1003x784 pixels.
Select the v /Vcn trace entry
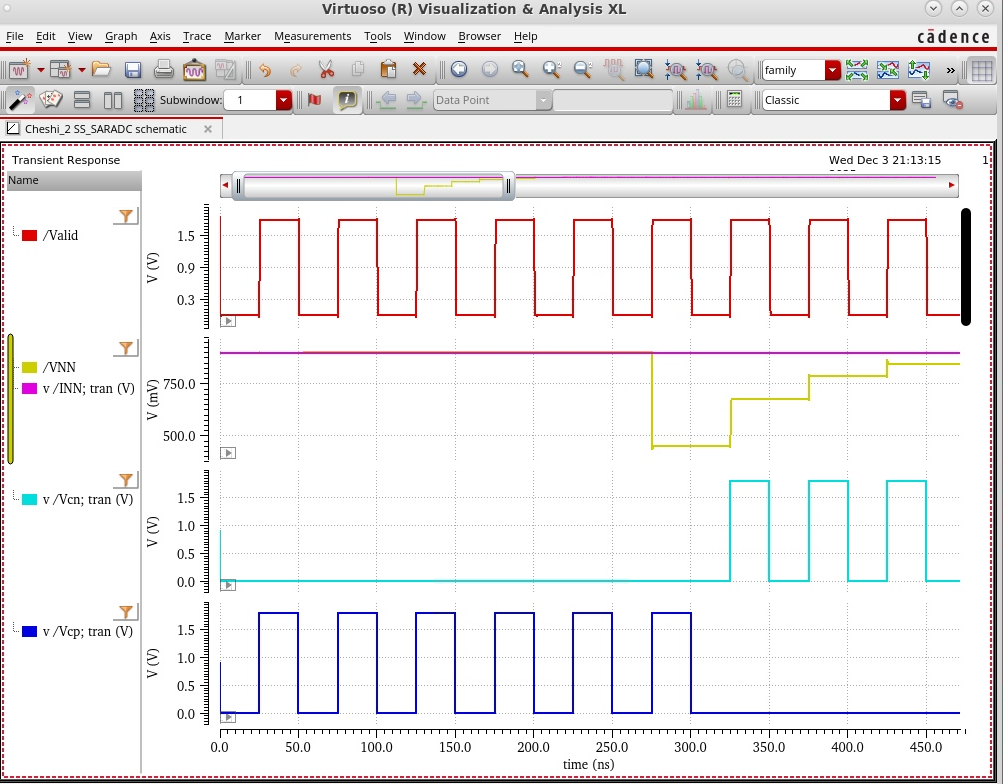coord(88,499)
